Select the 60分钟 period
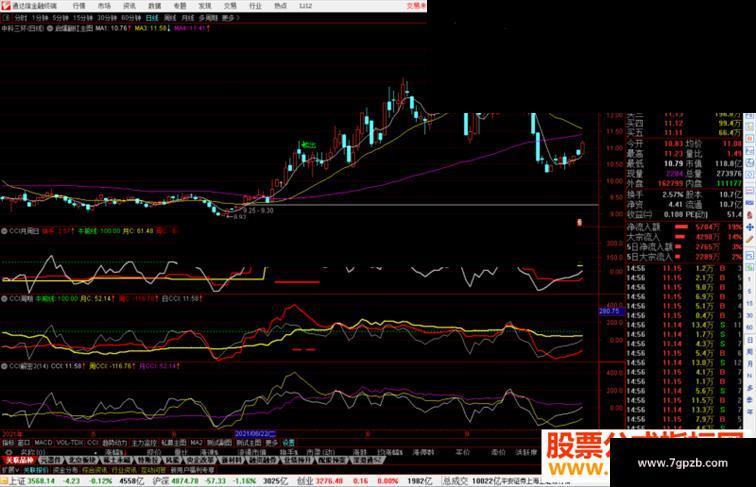 (131, 18)
